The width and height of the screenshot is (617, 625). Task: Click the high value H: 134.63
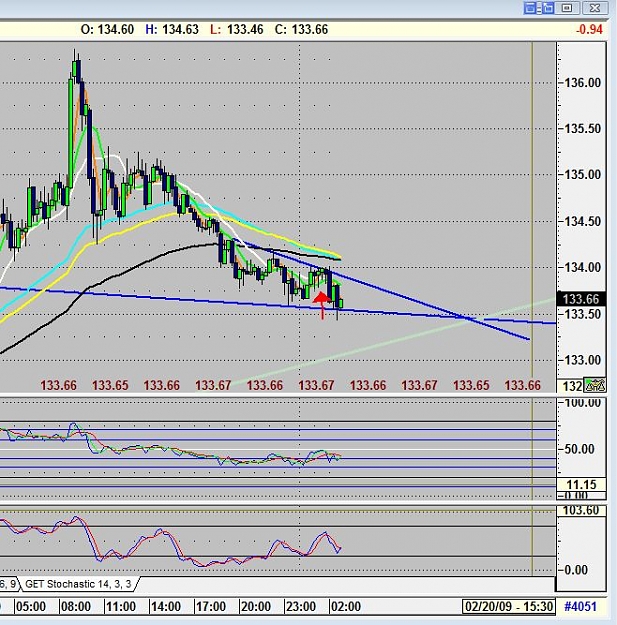(x=172, y=29)
